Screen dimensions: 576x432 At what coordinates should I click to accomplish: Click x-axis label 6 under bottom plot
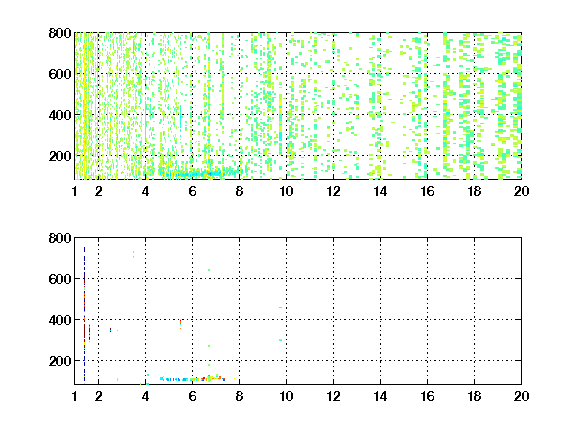pos(192,396)
